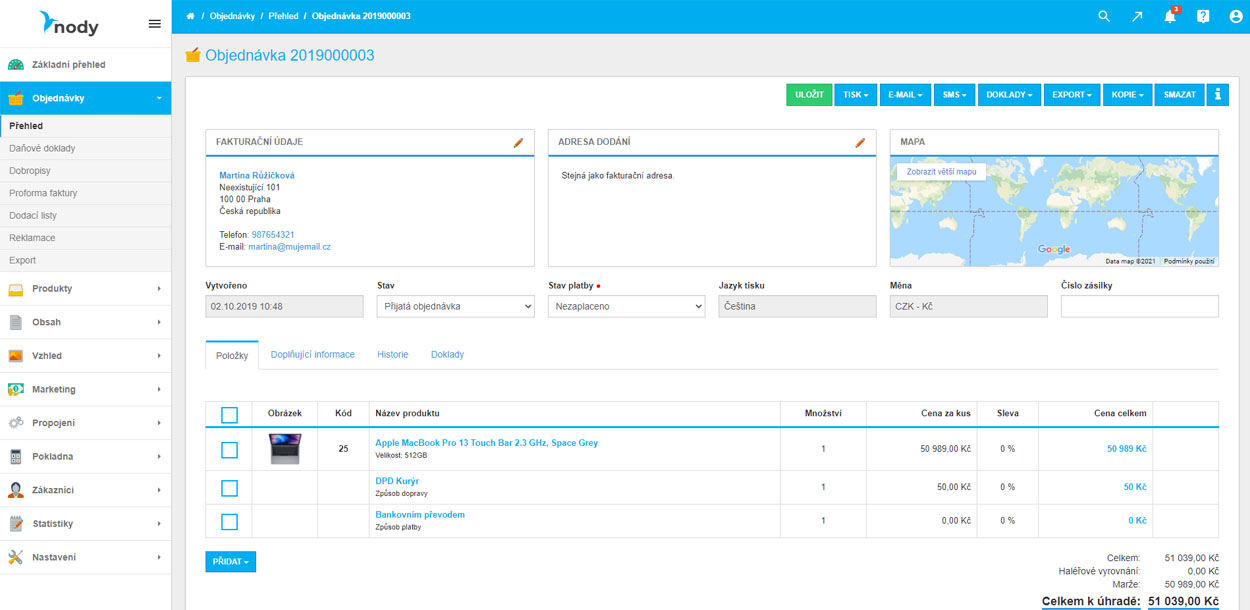Click the home icon in breadcrumb
Viewport: 1250px width, 610px height.
coord(190,16)
